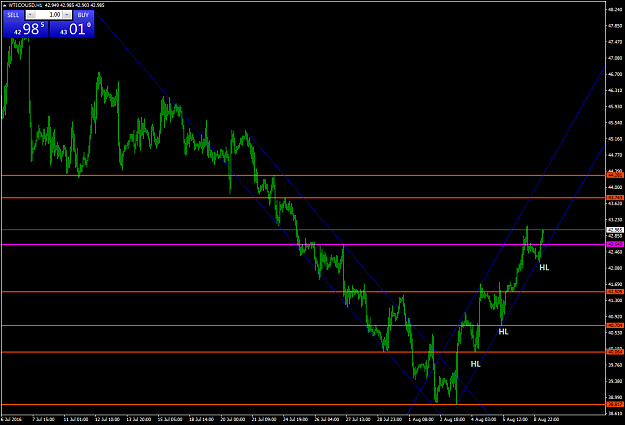Image resolution: width=625 pixels, height=425 pixels.
Task: Click the 7 Jul 15:00 time label
Action: pyautogui.click(x=43, y=419)
